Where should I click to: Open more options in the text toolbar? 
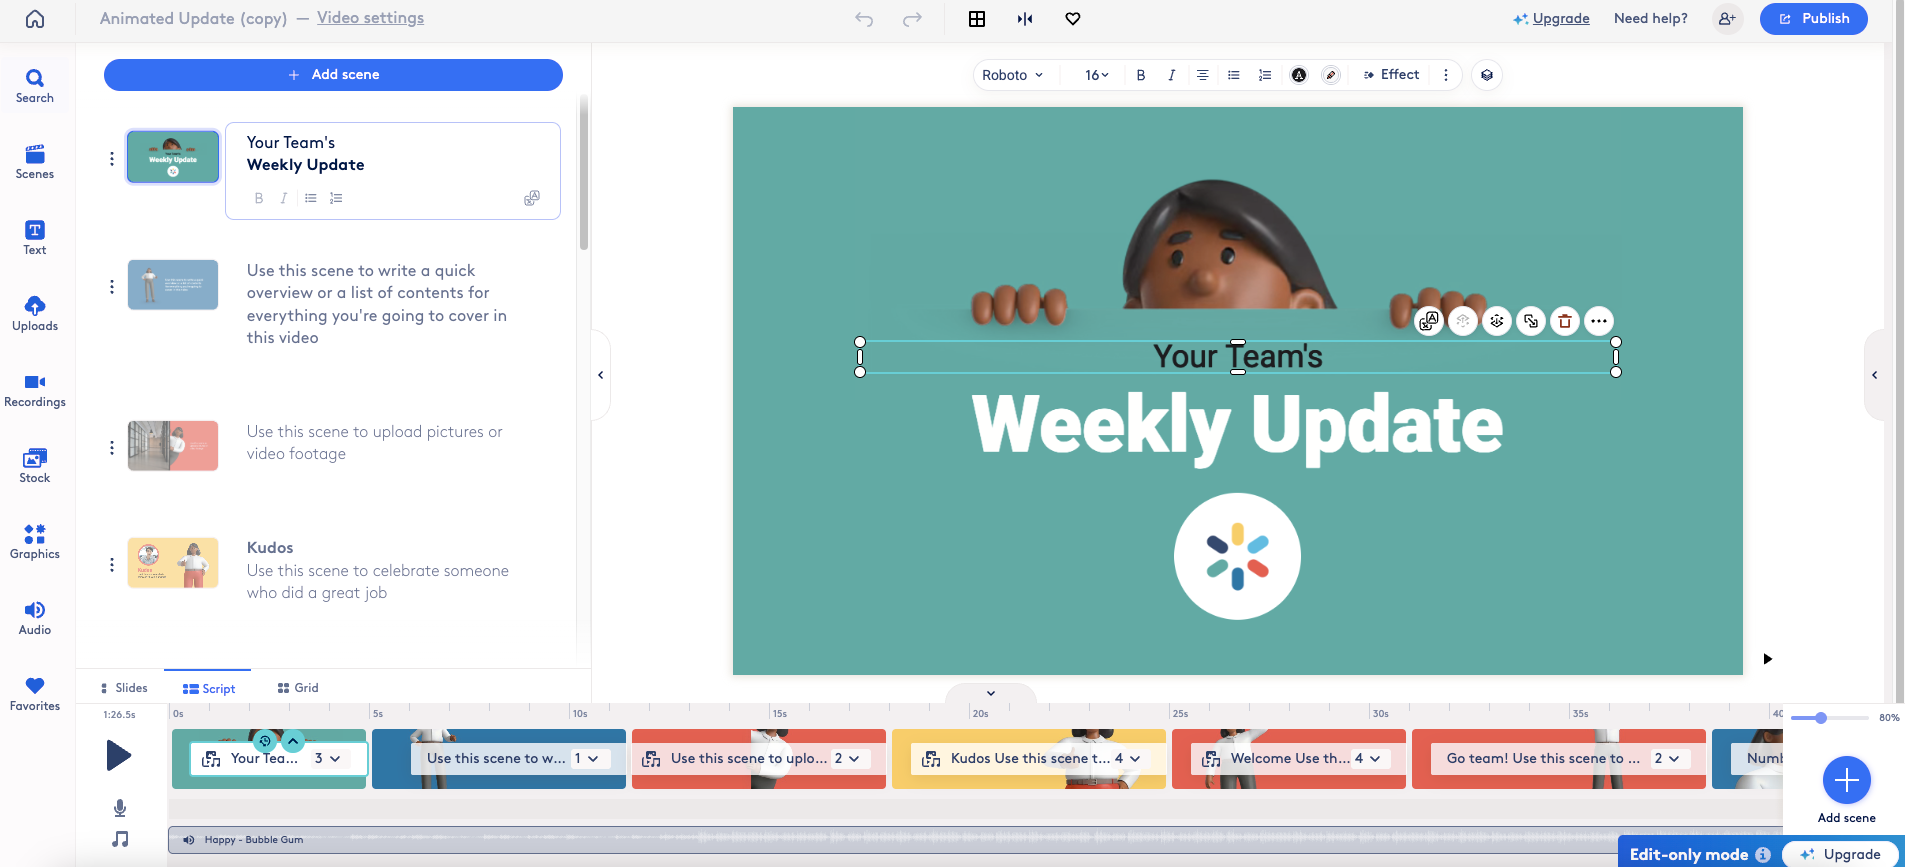click(x=1445, y=75)
